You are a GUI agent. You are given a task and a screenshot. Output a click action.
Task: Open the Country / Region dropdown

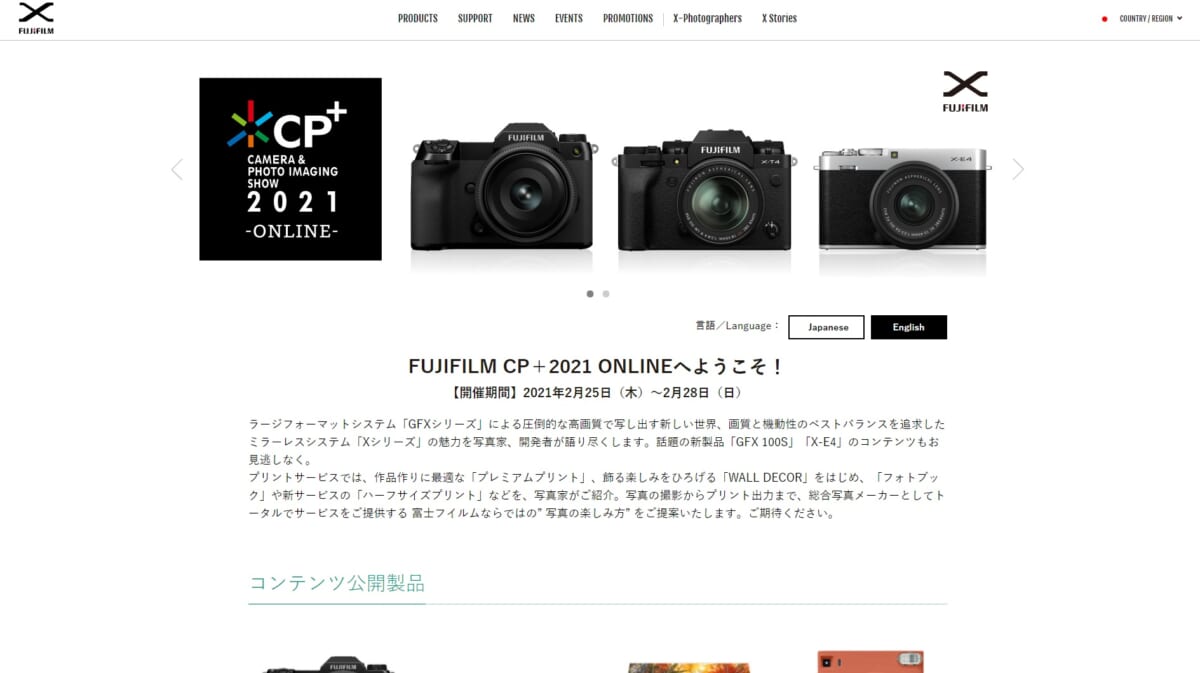(1150, 19)
